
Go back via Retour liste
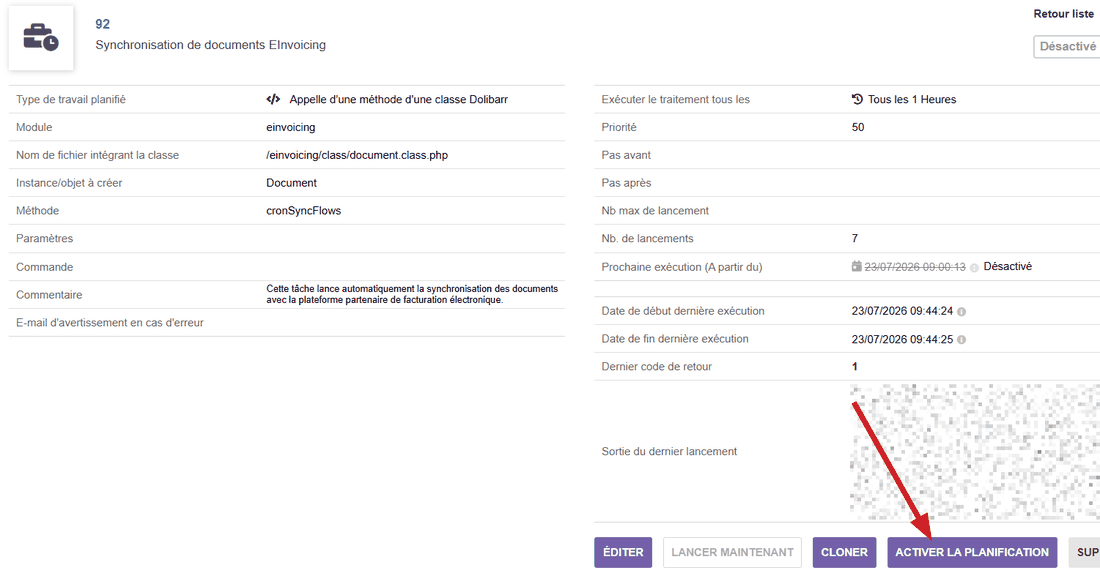(x=1063, y=13)
